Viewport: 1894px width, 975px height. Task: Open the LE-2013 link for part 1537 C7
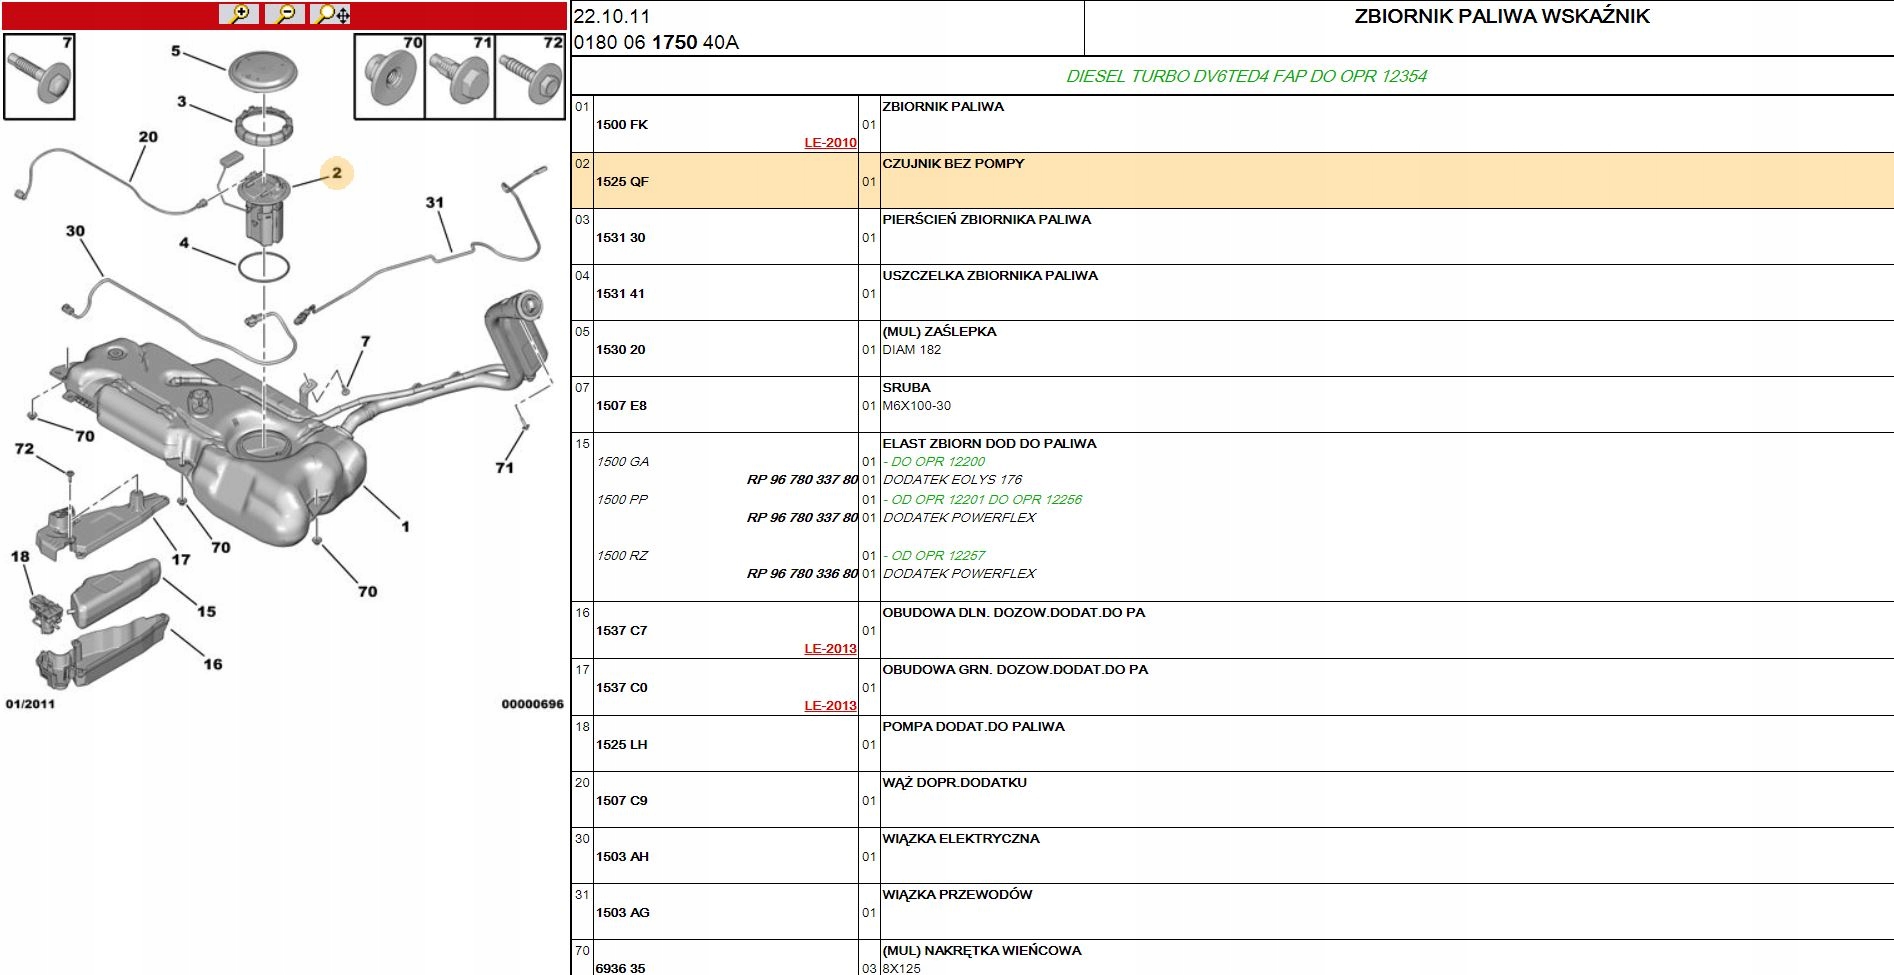point(830,649)
